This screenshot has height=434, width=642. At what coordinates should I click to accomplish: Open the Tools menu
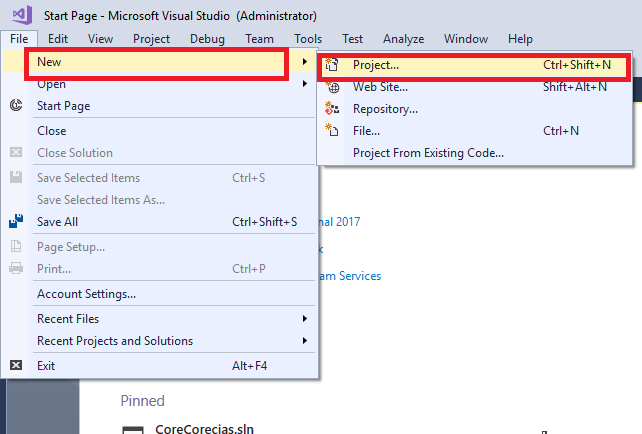(x=308, y=39)
